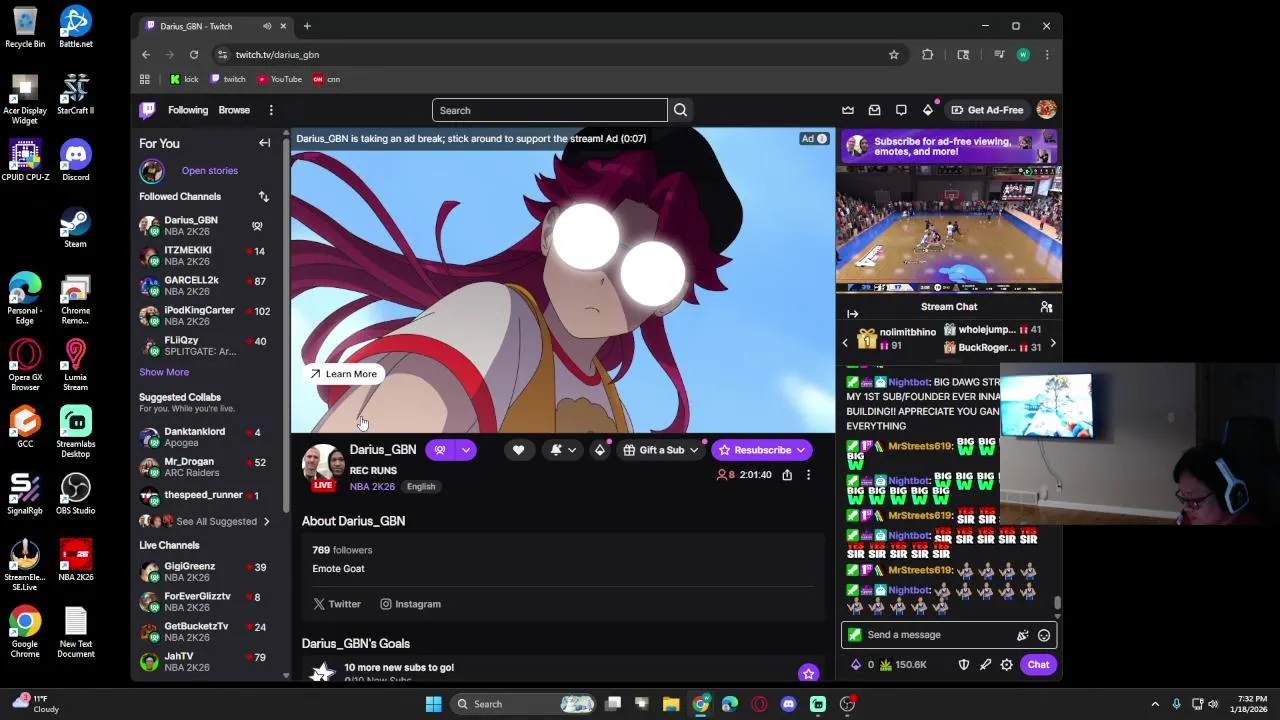
Task: Click the Open stories link
Action: click(x=209, y=171)
